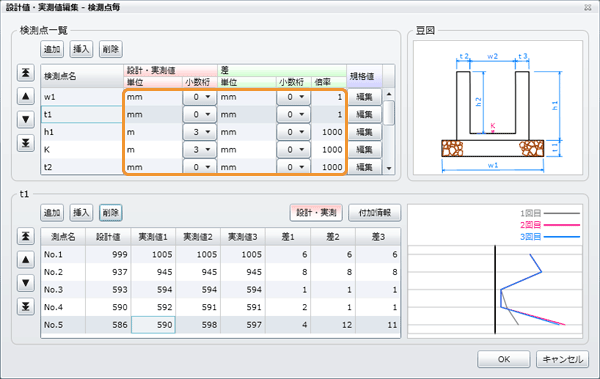Move to top in 検測点一覧 list
The height and width of the screenshot is (379, 600).
click(26, 73)
